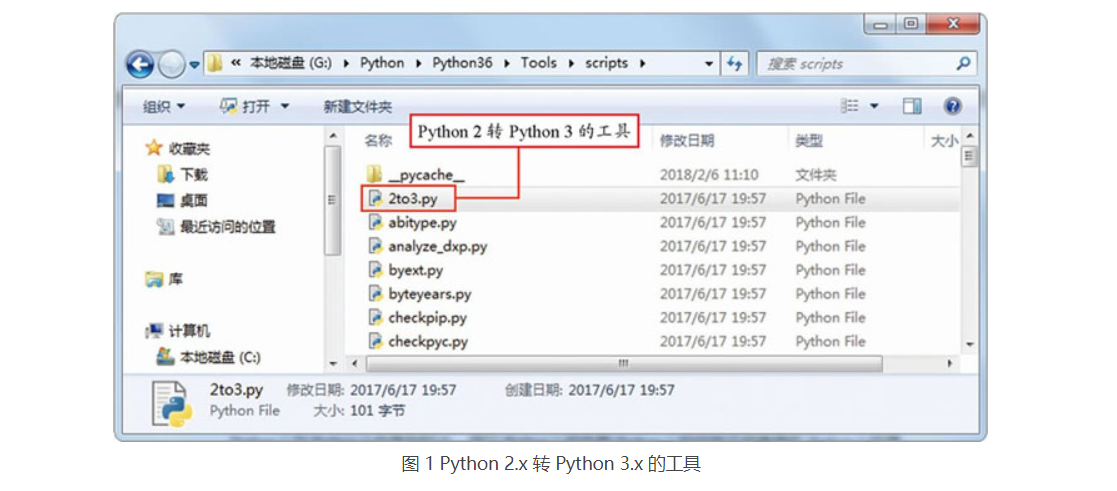1117x491 pixels.
Task: Select Python36 in the address path
Action: (x=462, y=63)
